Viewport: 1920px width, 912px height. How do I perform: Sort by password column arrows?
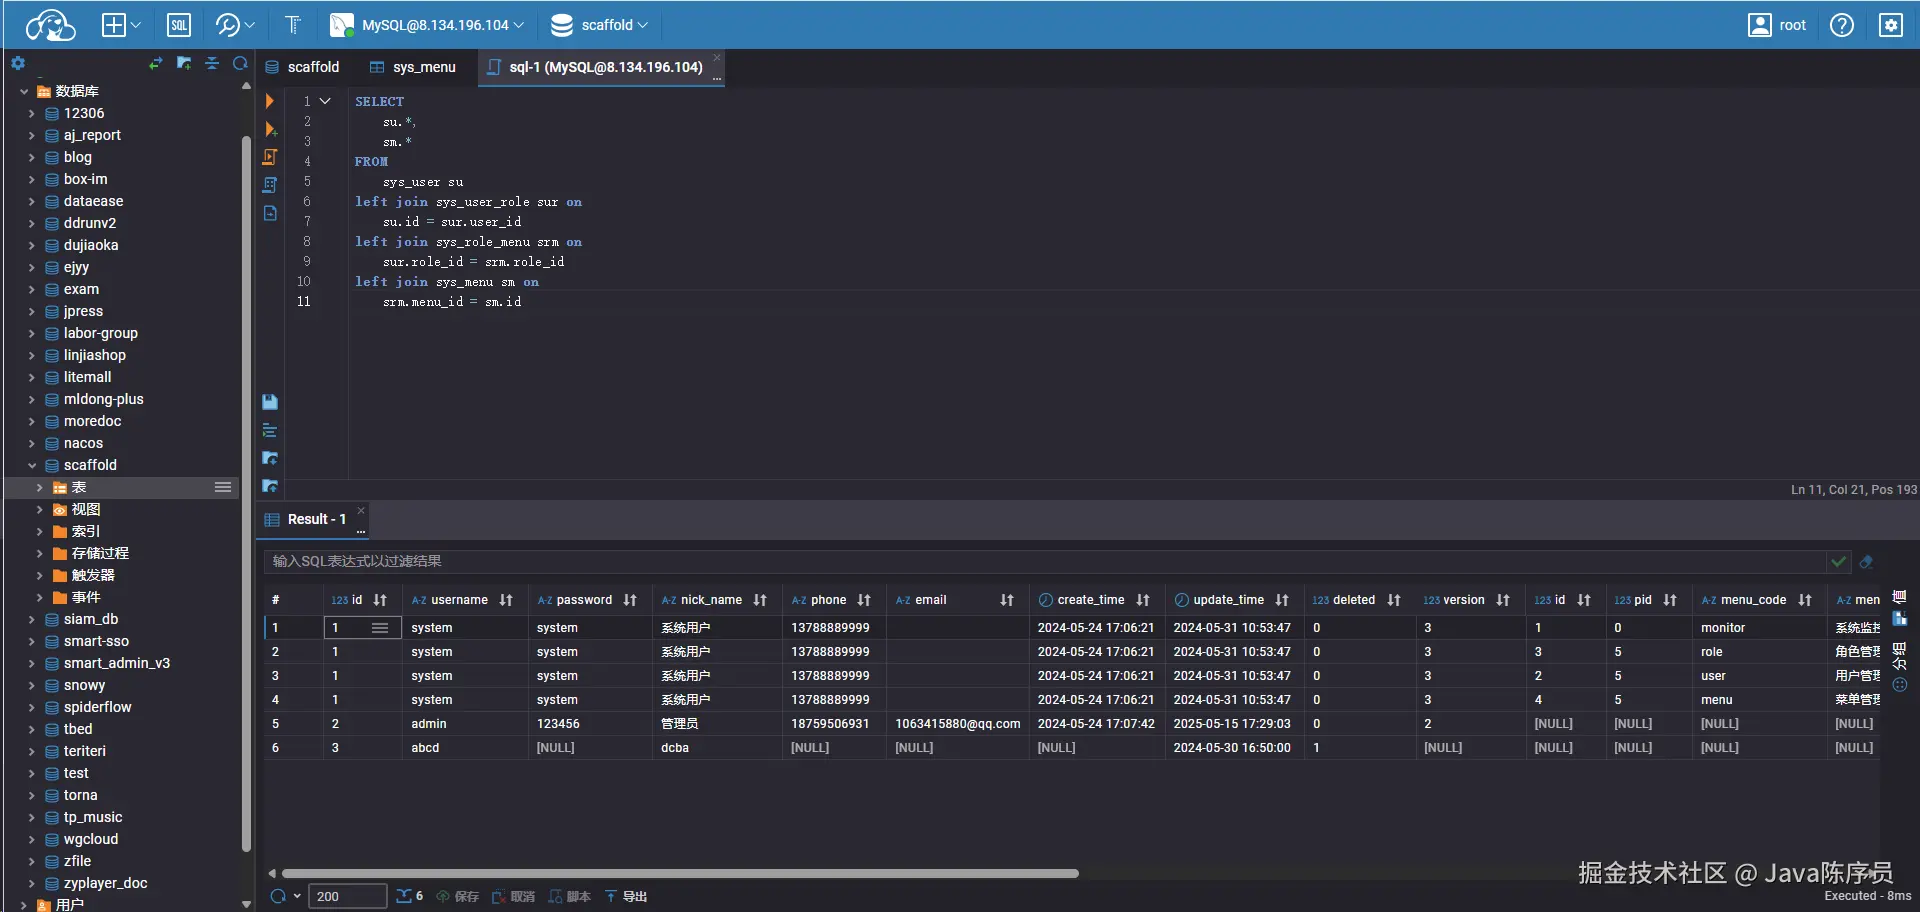click(630, 600)
